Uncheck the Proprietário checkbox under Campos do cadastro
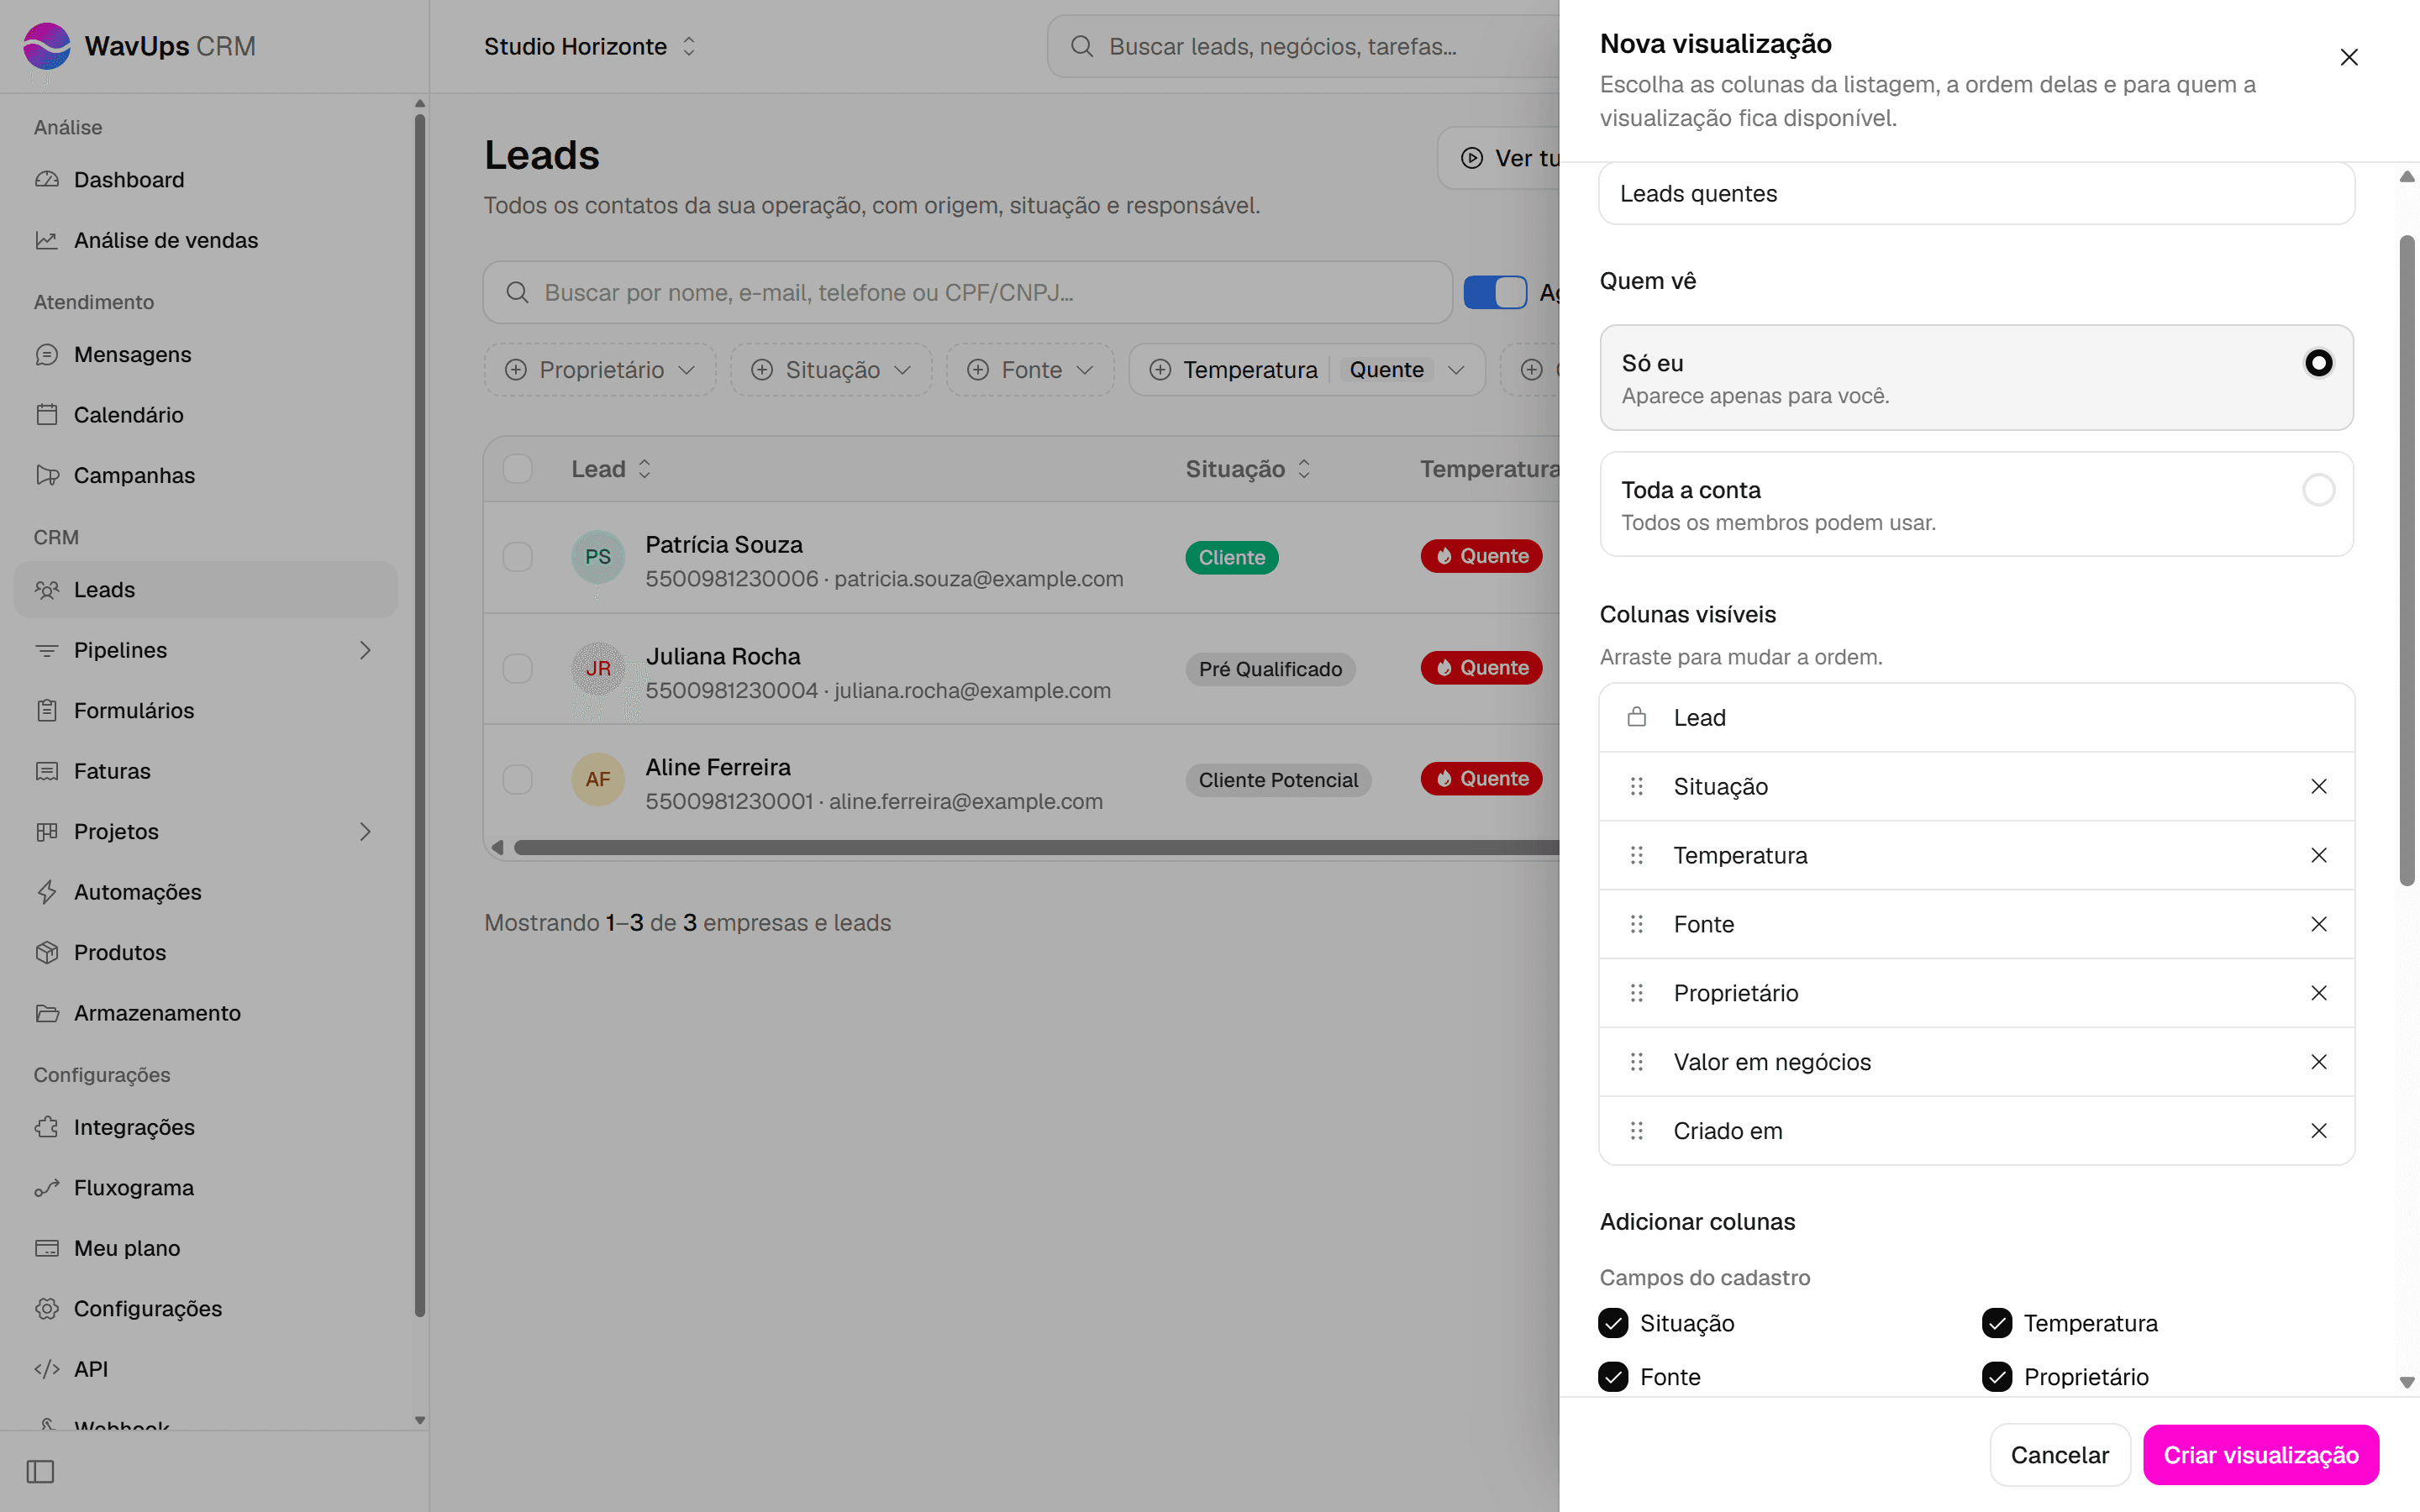Screen dimensions: 2420x1512 click(x=1996, y=1377)
